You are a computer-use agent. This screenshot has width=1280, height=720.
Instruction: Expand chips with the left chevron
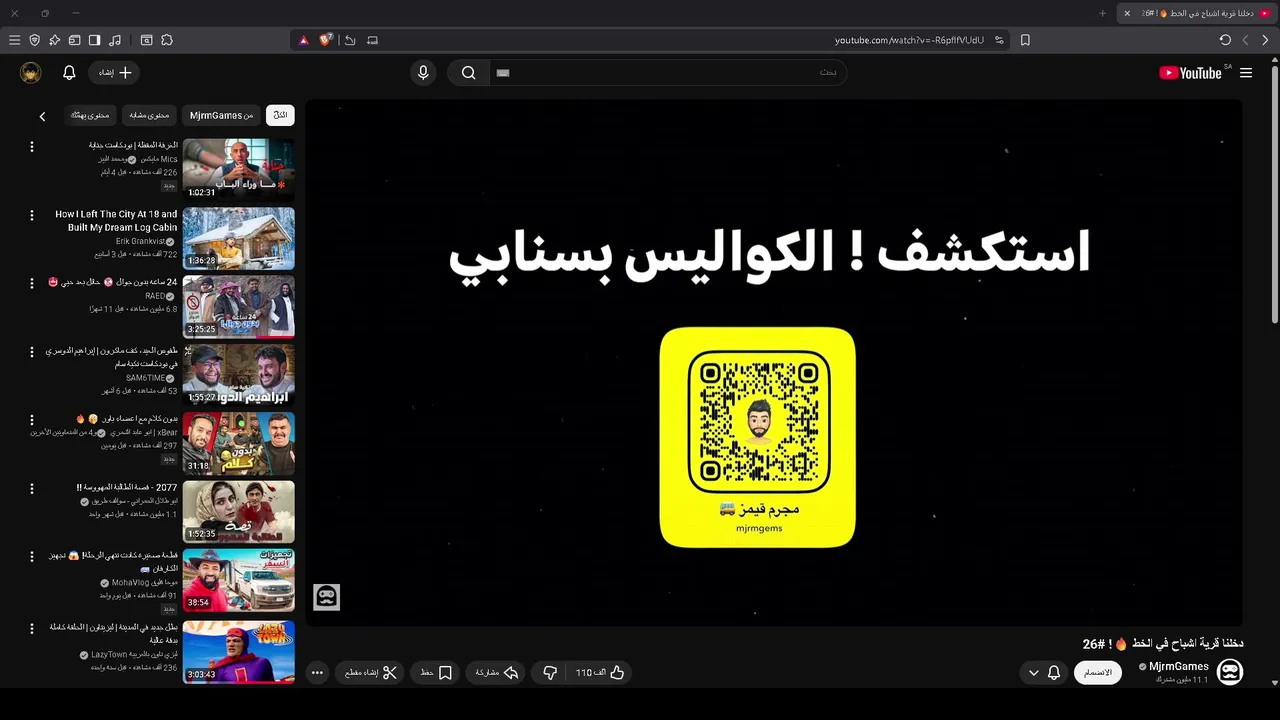coord(42,116)
